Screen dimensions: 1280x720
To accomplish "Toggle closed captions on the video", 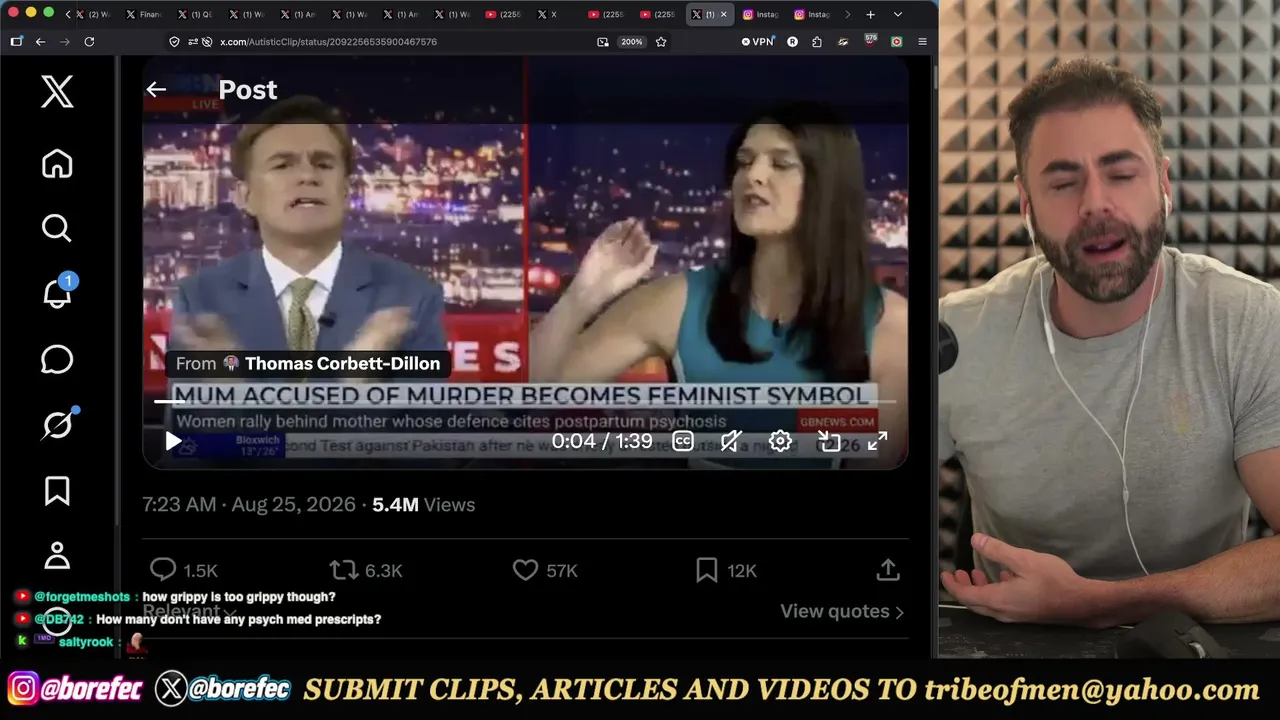I will (683, 441).
